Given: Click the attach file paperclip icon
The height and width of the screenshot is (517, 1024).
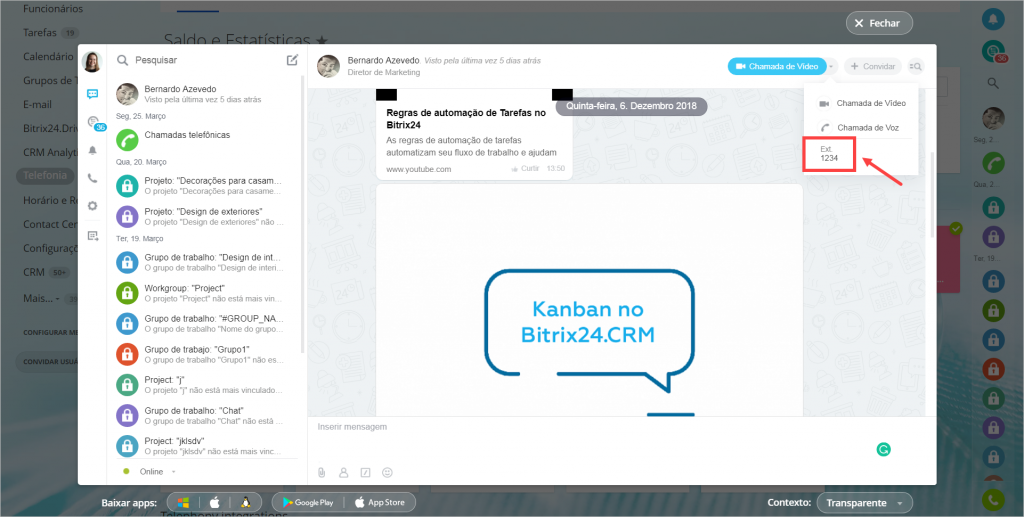Looking at the screenshot, I should [x=321, y=472].
